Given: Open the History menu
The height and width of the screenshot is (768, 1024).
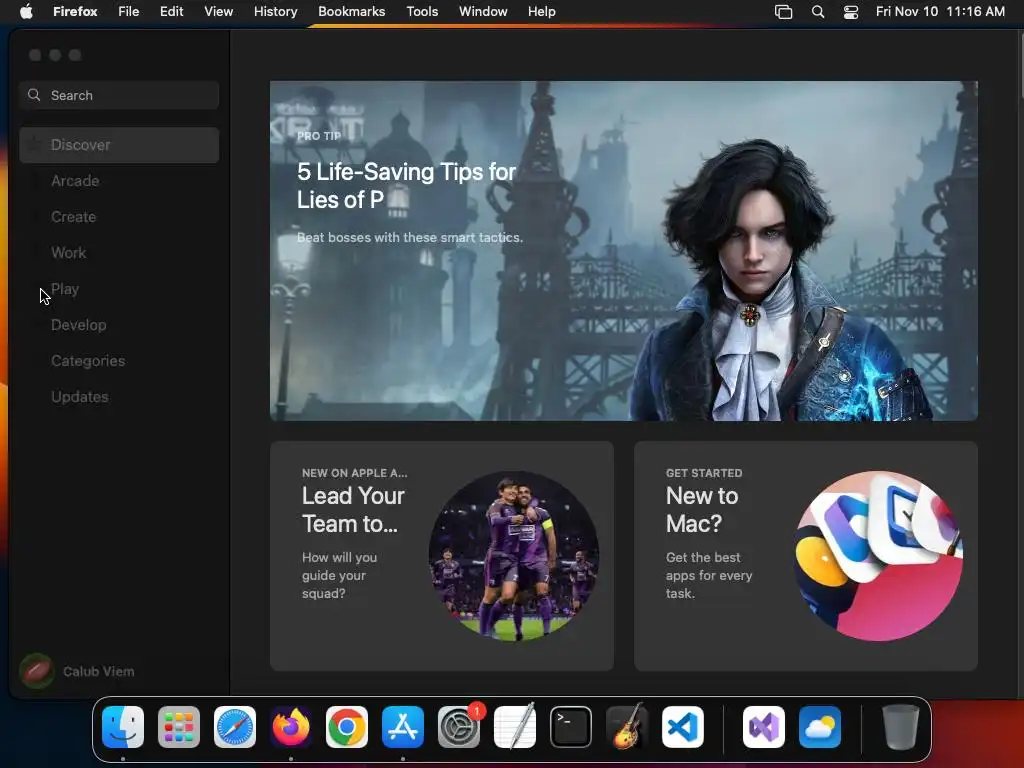Looking at the screenshot, I should coord(276,11).
